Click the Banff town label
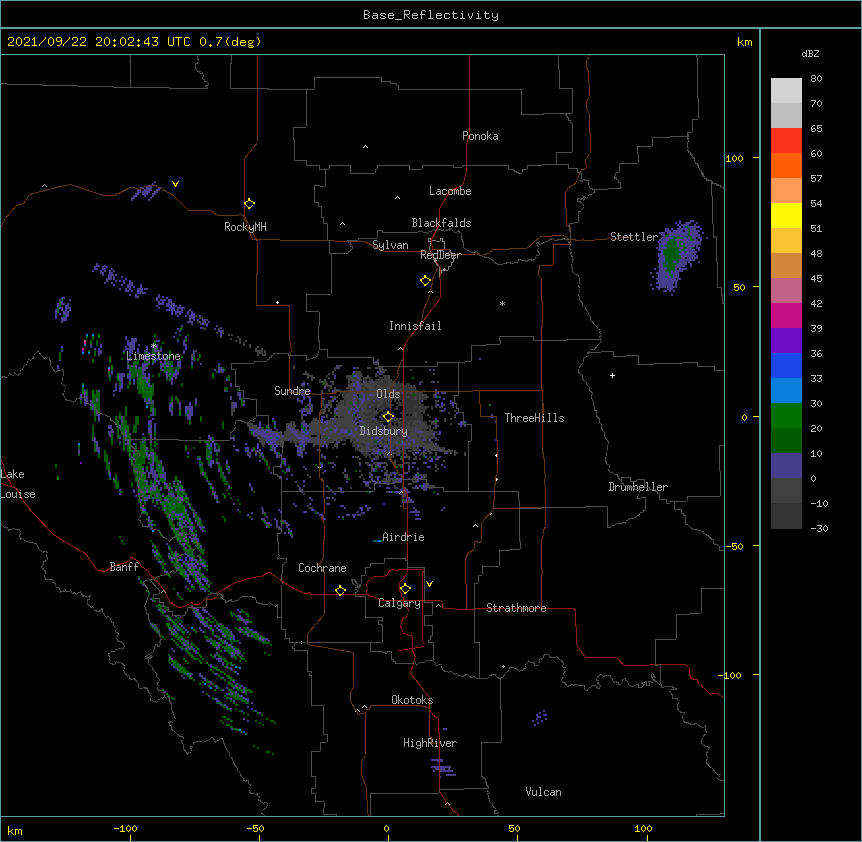Screen dimensions: 862x842 coord(124,567)
